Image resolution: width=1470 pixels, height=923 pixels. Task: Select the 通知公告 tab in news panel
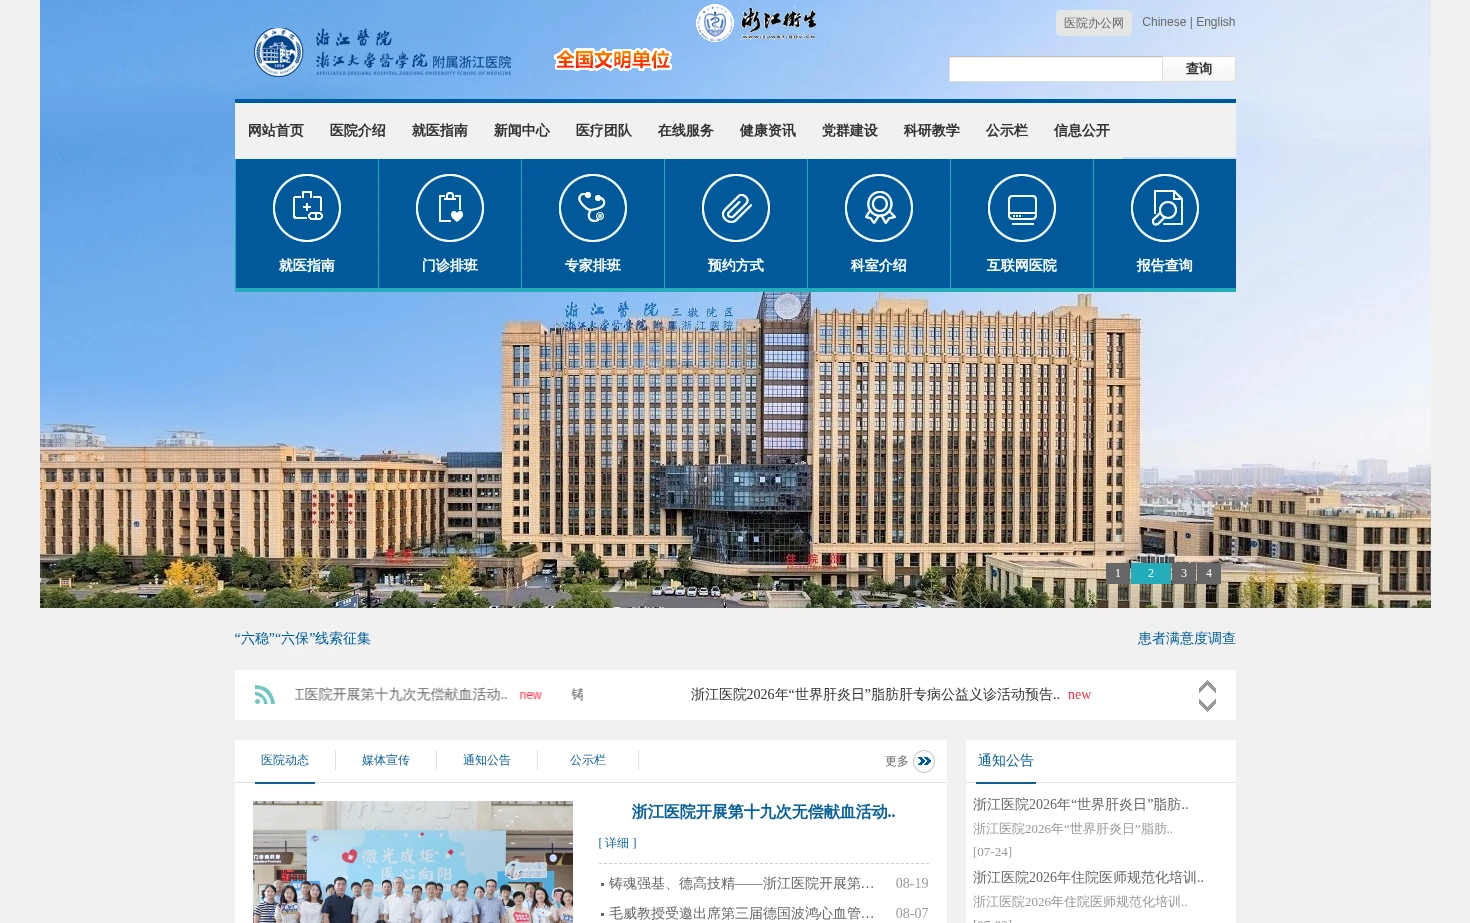[487, 761]
